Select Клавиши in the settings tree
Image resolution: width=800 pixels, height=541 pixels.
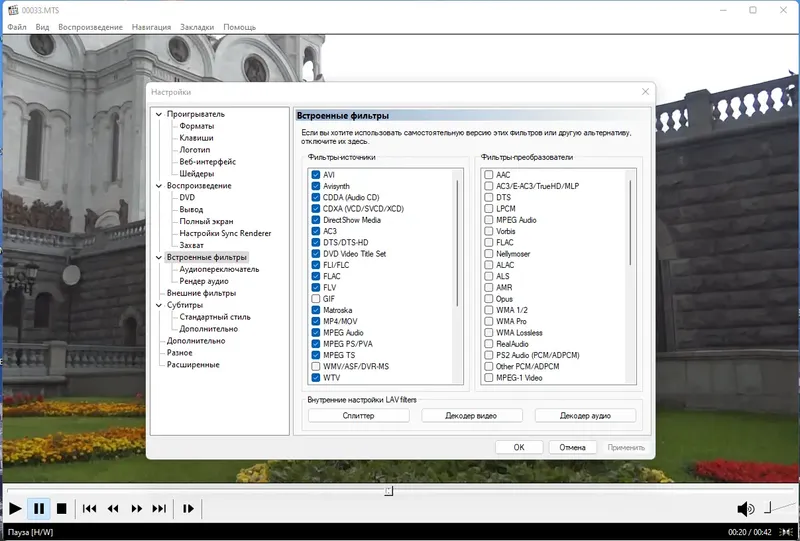pyautogui.click(x=196, y=138)
